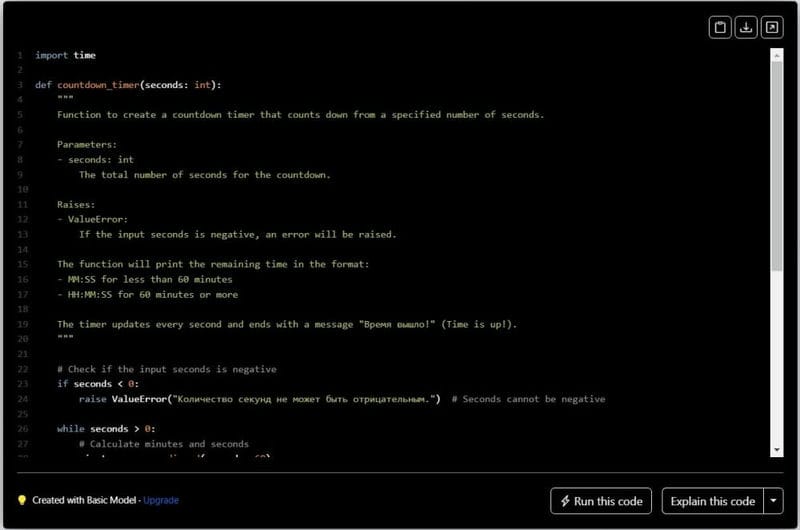Click the '- seconds: int' line

pos(95,160)
